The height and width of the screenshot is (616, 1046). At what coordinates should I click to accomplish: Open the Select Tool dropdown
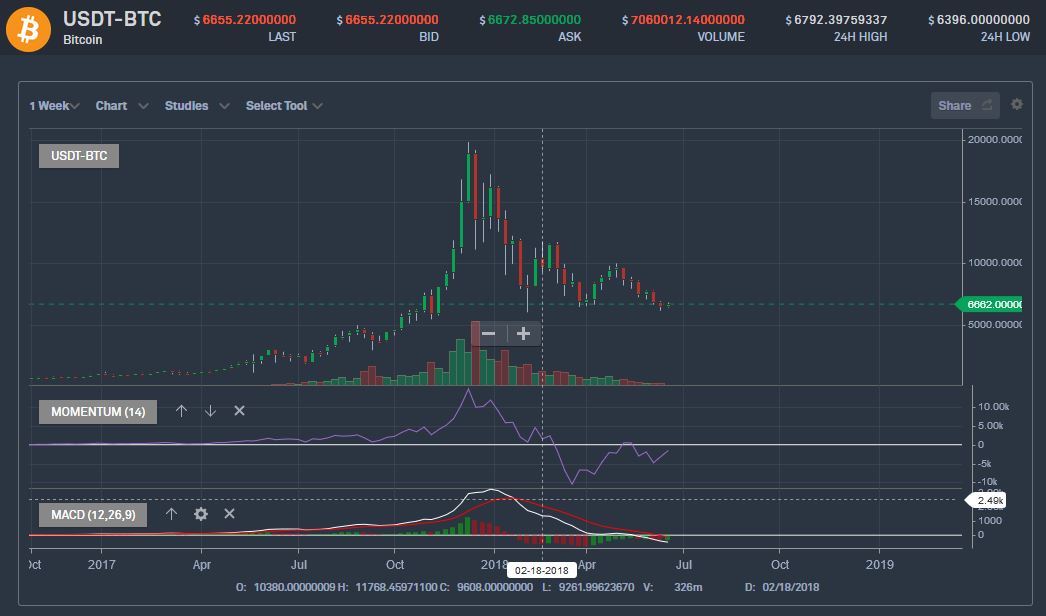[x=284, y=105]
